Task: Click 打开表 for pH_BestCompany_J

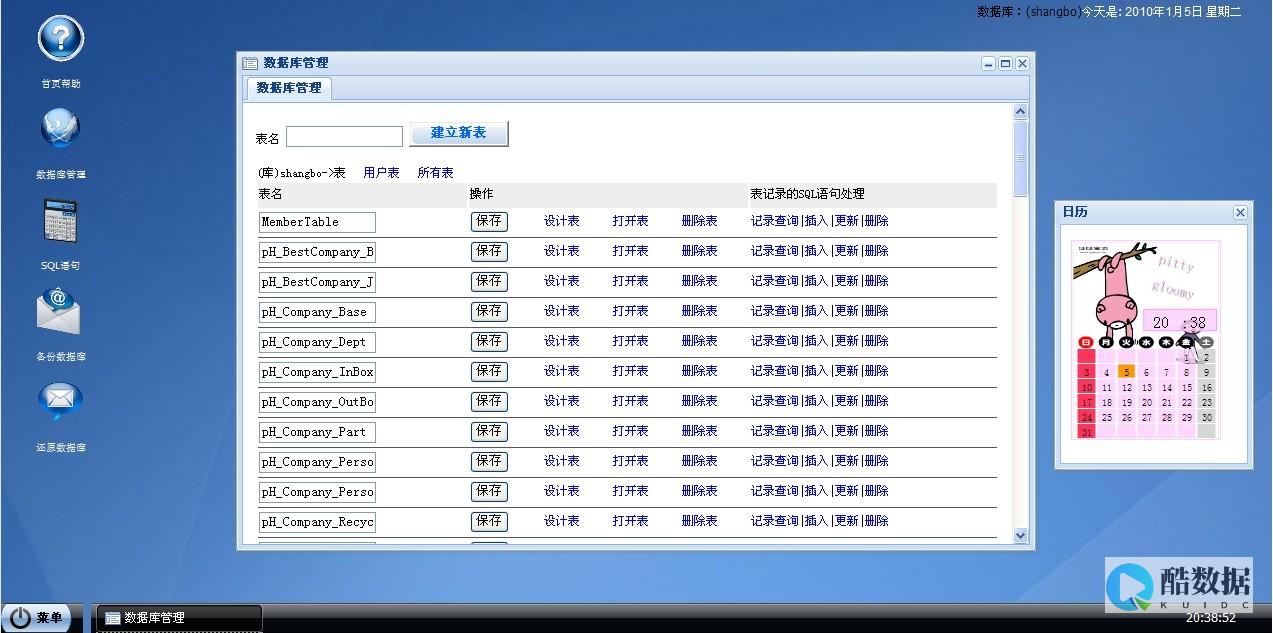Action: pos(631,281)
